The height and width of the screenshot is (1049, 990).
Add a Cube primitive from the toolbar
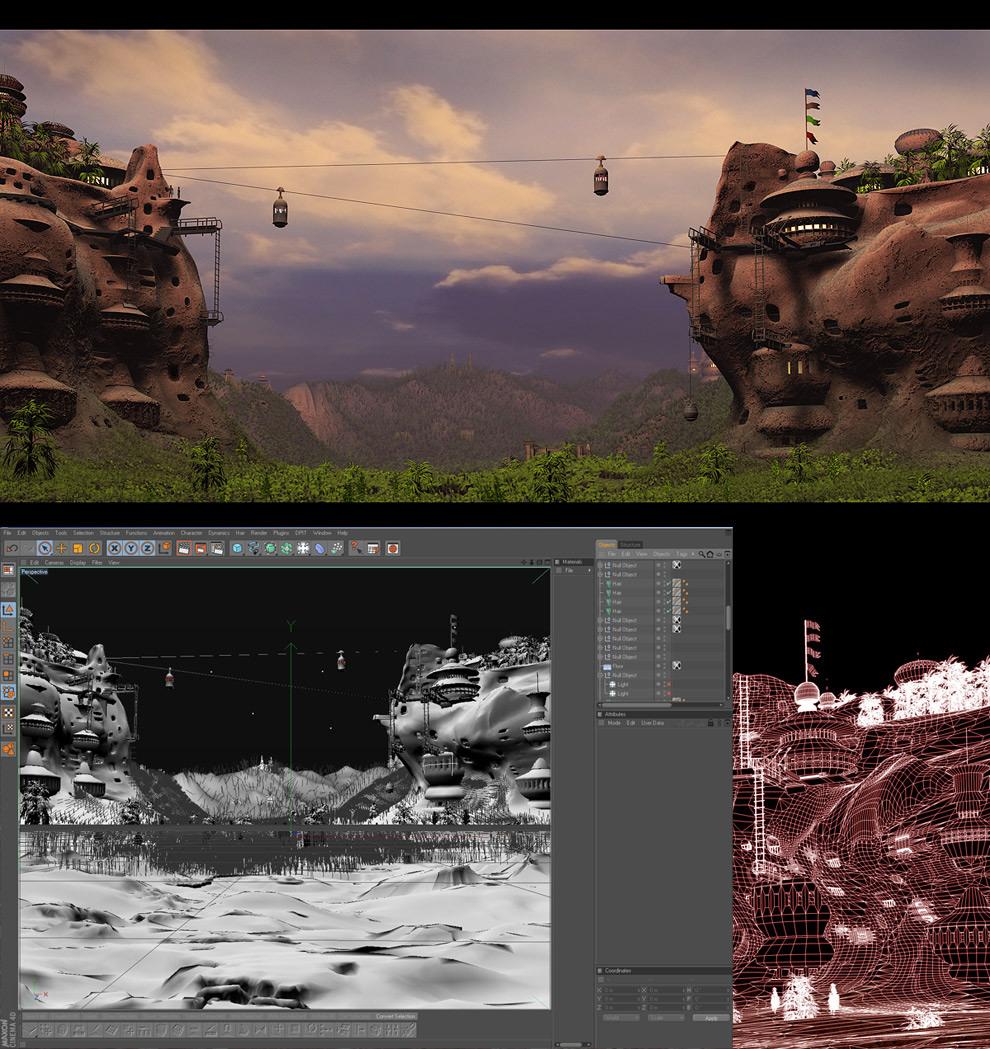pos(237,548)
